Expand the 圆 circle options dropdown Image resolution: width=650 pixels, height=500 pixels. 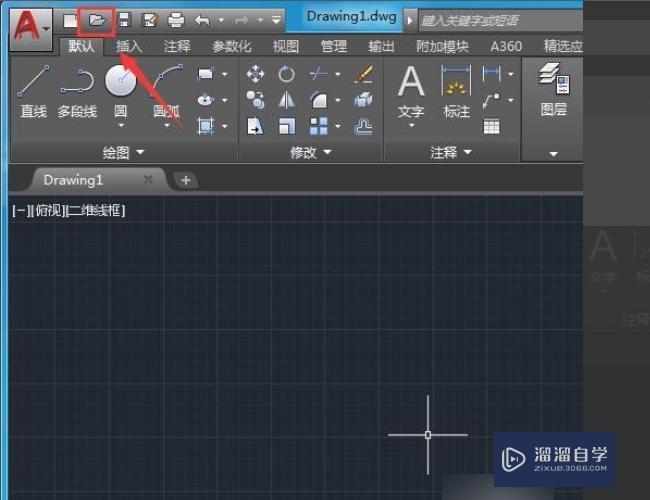coord(121,125)
